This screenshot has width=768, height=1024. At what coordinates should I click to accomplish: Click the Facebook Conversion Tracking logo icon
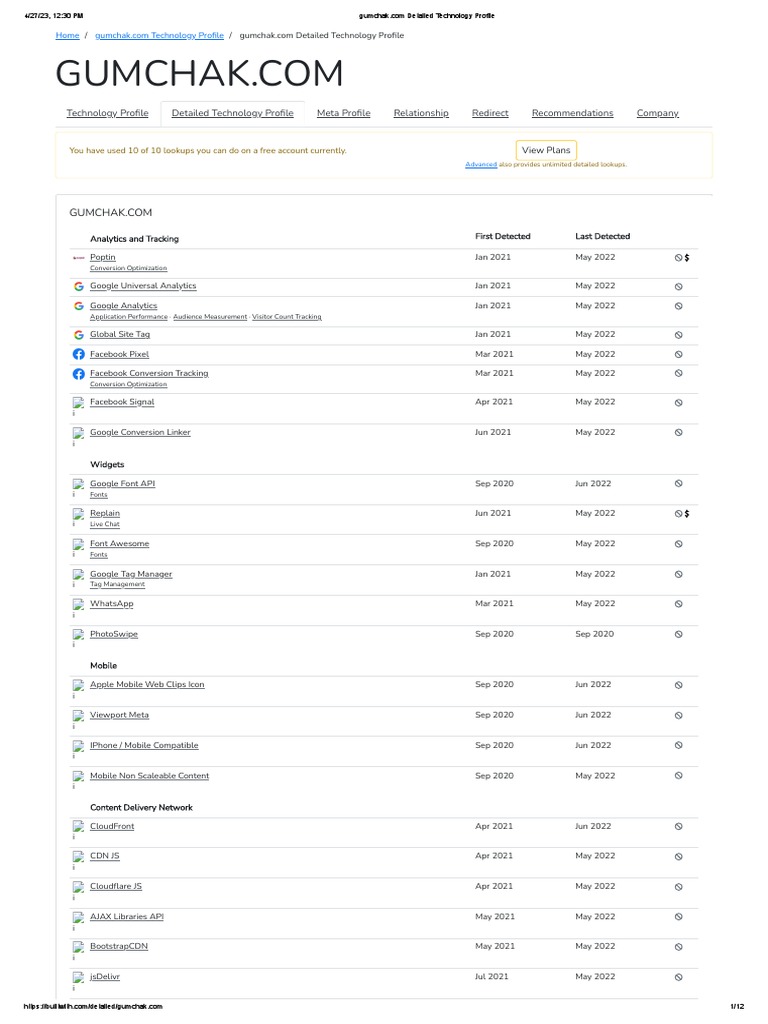tap(78, 374)
